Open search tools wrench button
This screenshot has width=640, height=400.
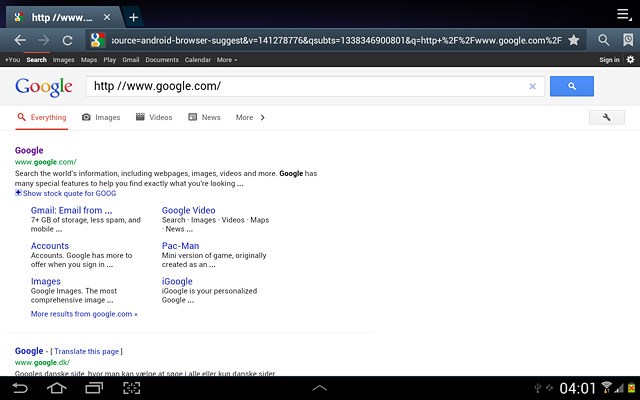click(x=607, y=117)
